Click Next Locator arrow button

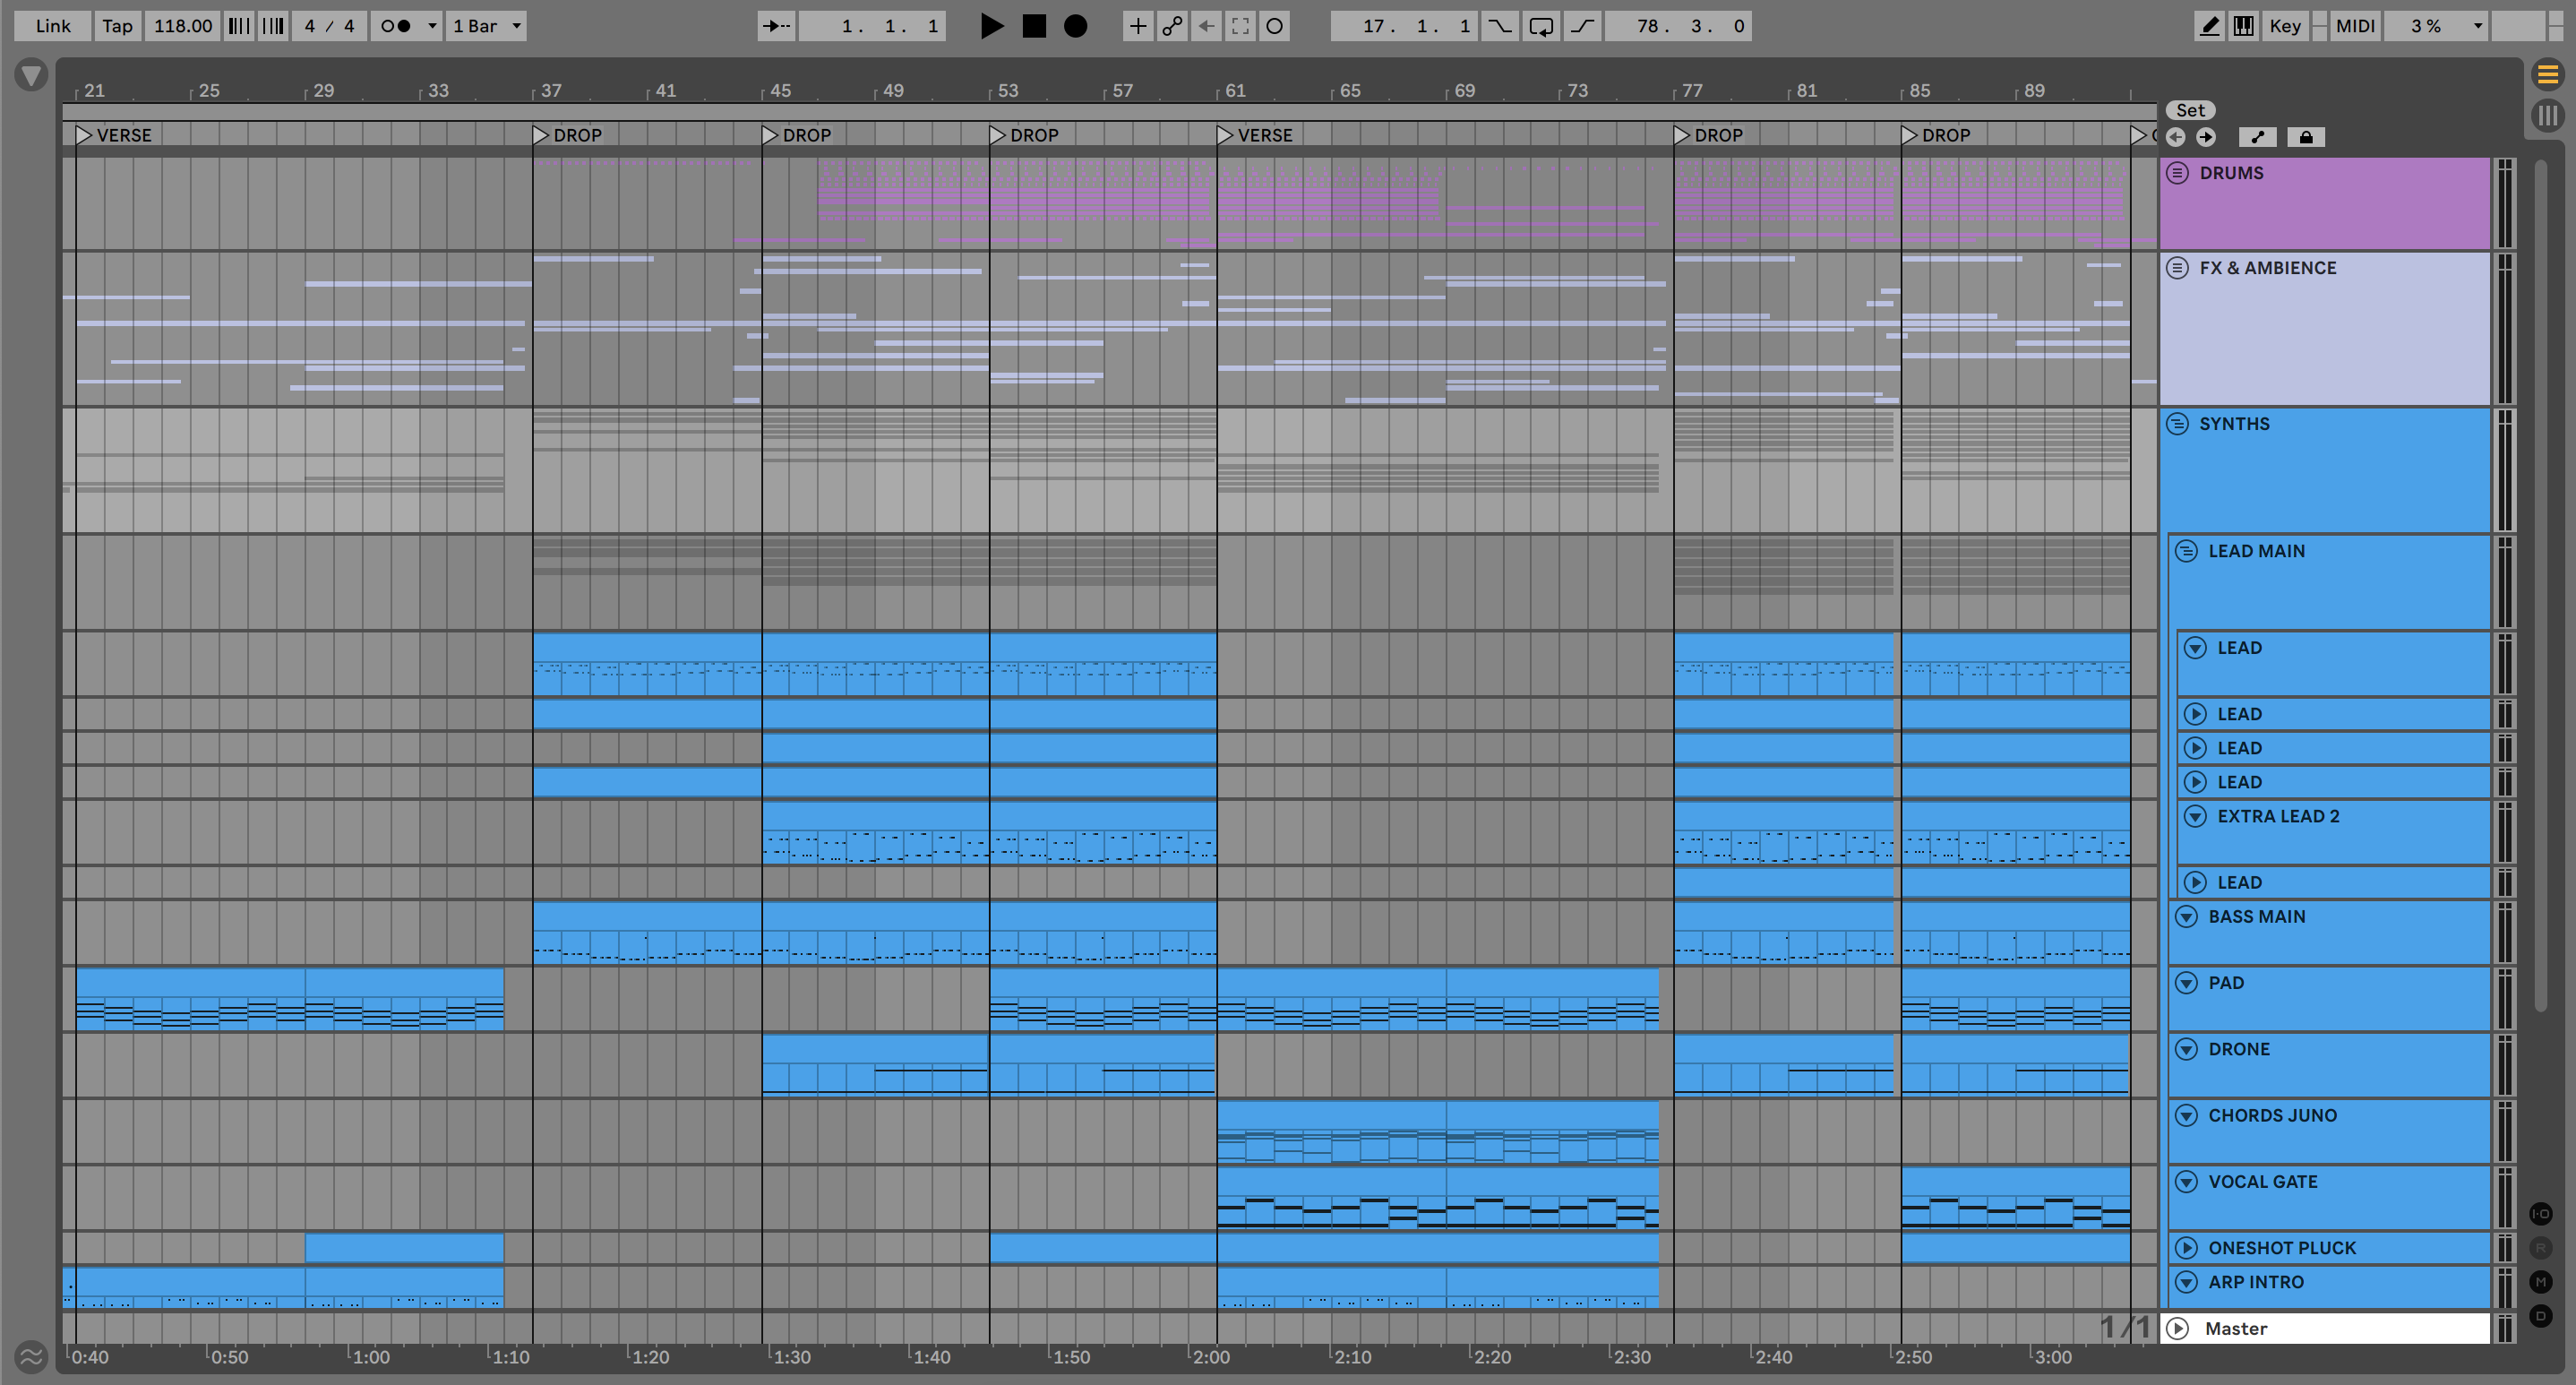[x=2206, y=137]
